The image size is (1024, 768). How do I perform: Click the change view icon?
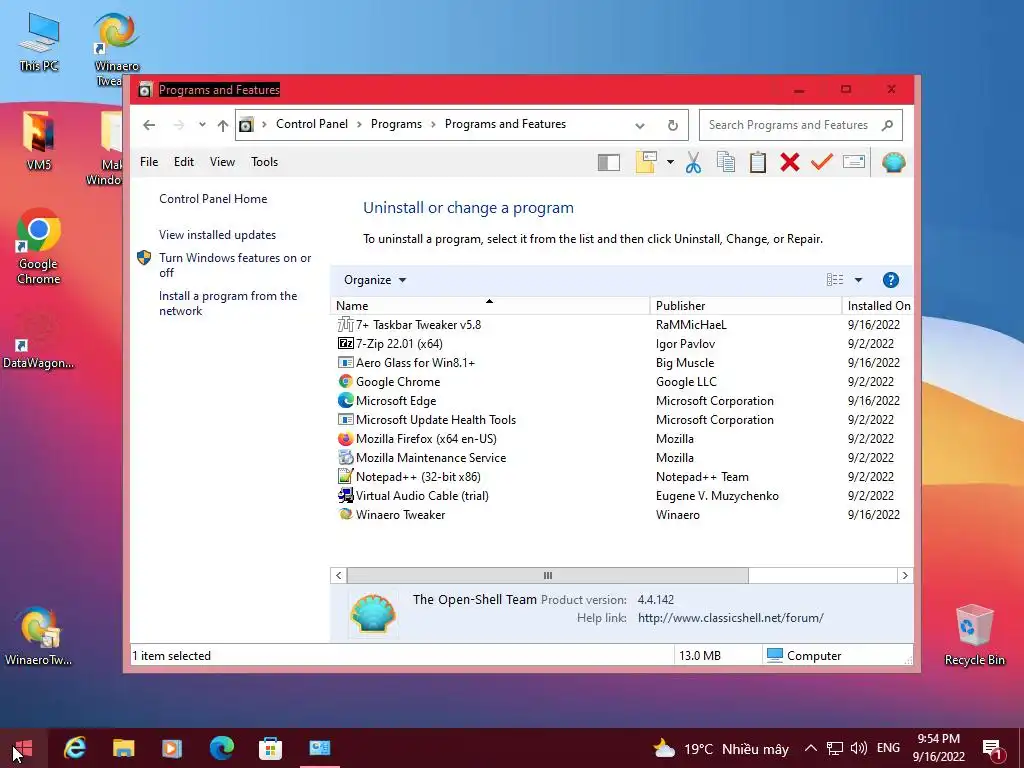[835, 280]
